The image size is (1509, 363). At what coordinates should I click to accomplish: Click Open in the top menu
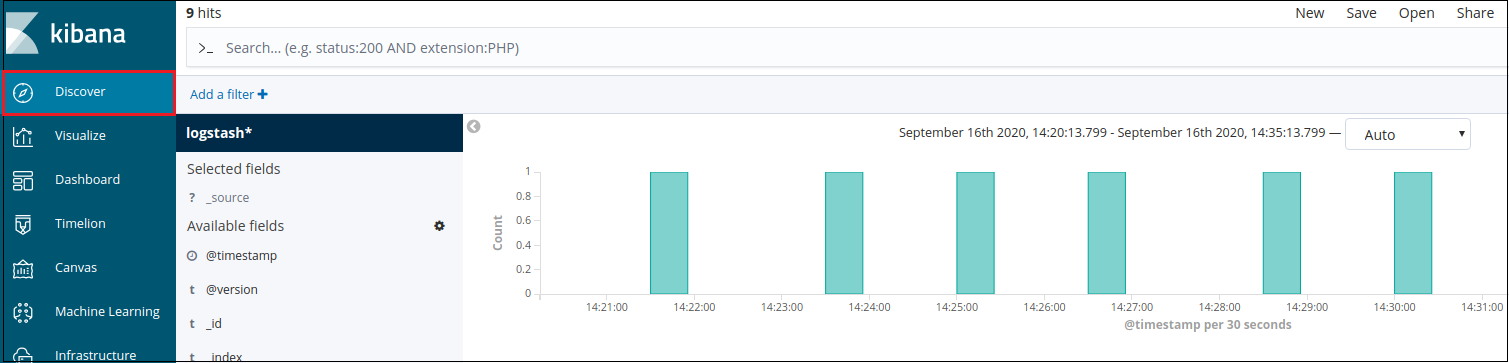pos(1416,13)
